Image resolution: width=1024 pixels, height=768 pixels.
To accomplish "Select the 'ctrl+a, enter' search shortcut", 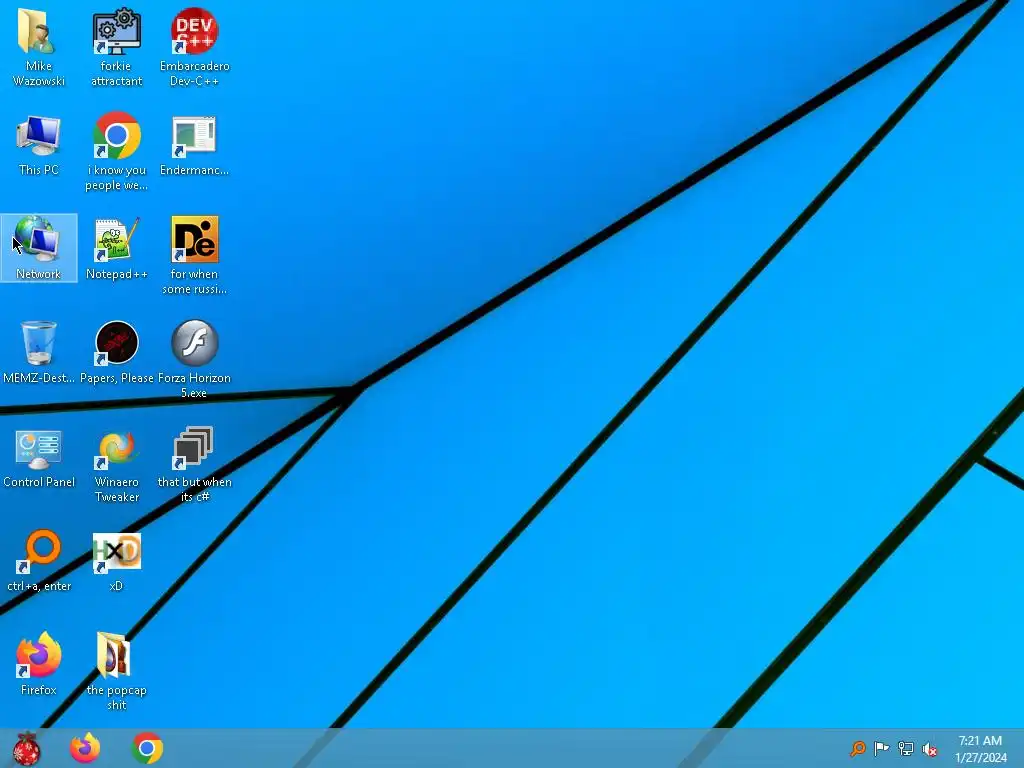I will click(39, 560).
